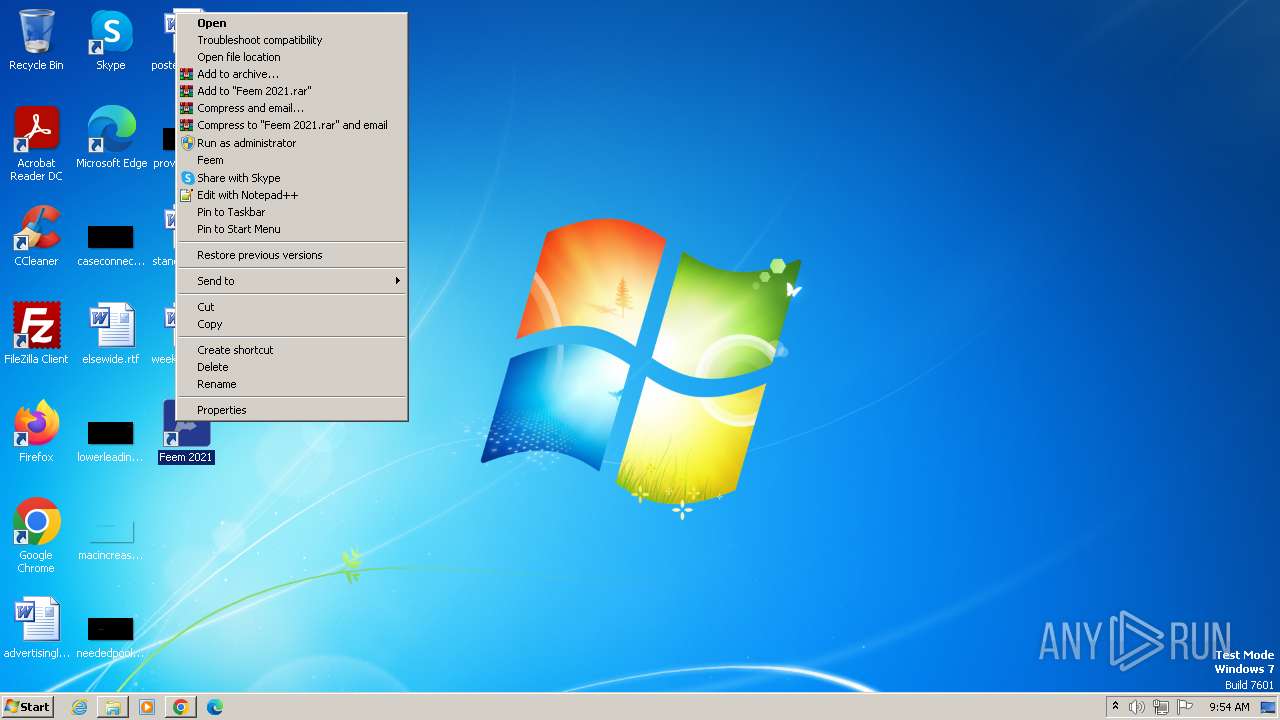
Task: Open the Recycle Bin desktop icon
Action: point(36,40)
